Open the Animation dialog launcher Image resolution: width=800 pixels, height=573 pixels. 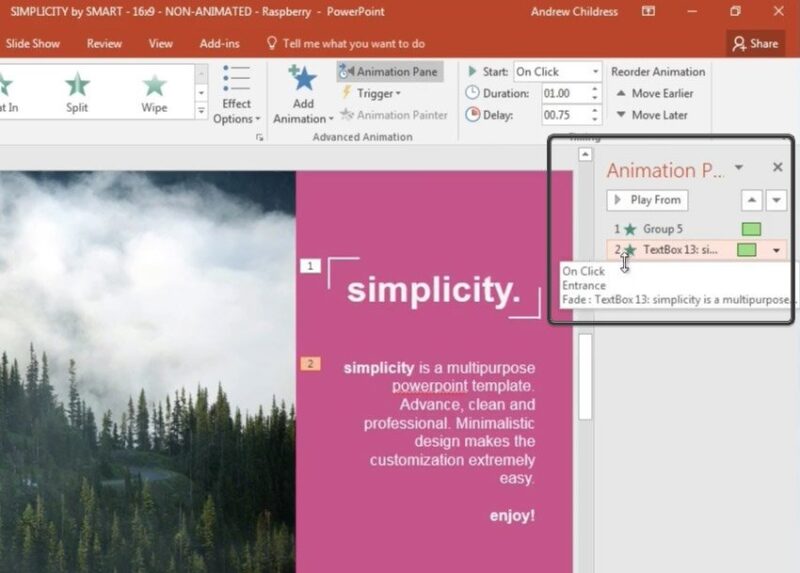pyautogui.click(x=260, y=137)
